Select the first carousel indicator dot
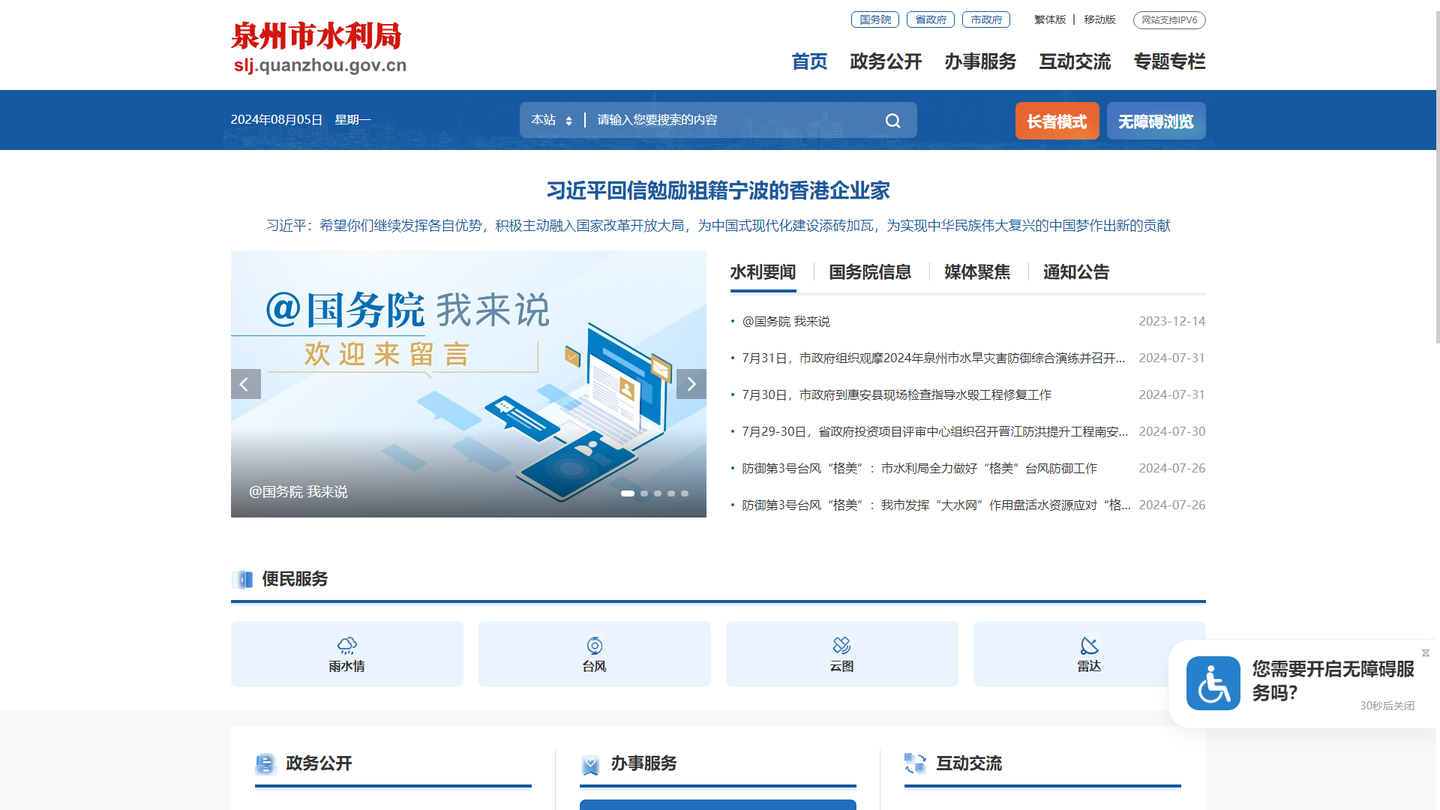The width and height of the screenshot is (1440, 810). point(628,493)
